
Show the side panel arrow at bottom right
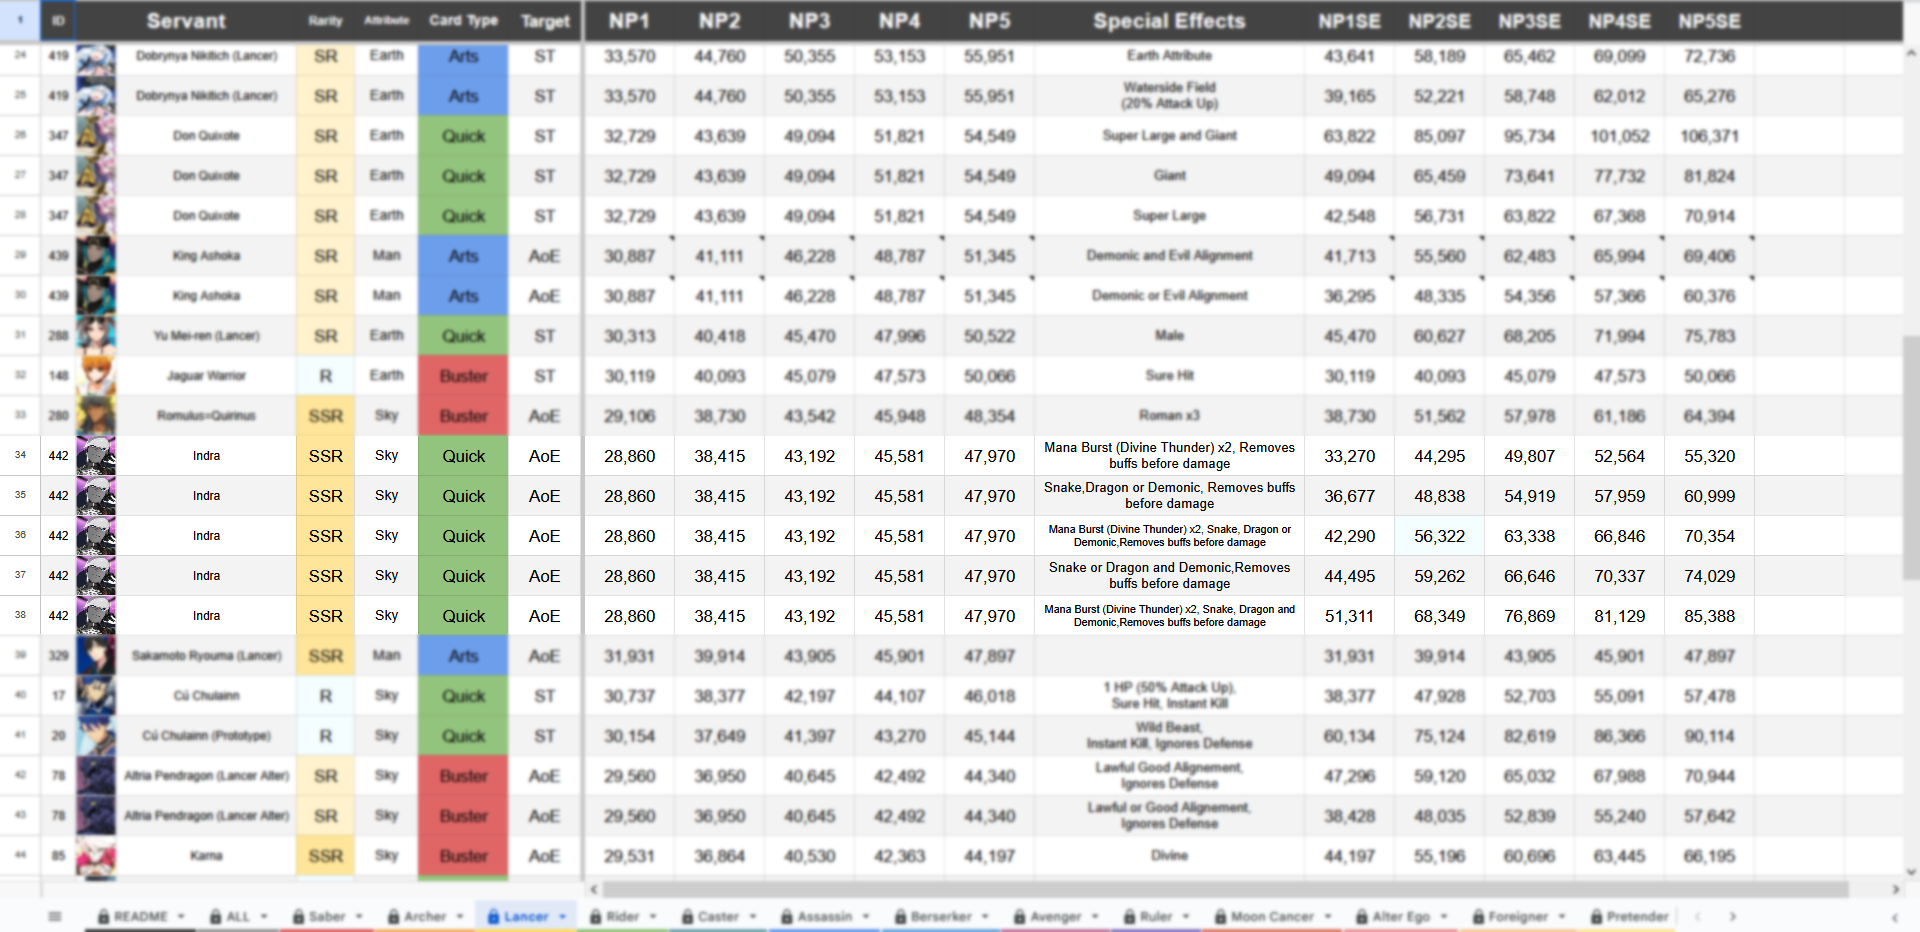(x=1895, y=917)
